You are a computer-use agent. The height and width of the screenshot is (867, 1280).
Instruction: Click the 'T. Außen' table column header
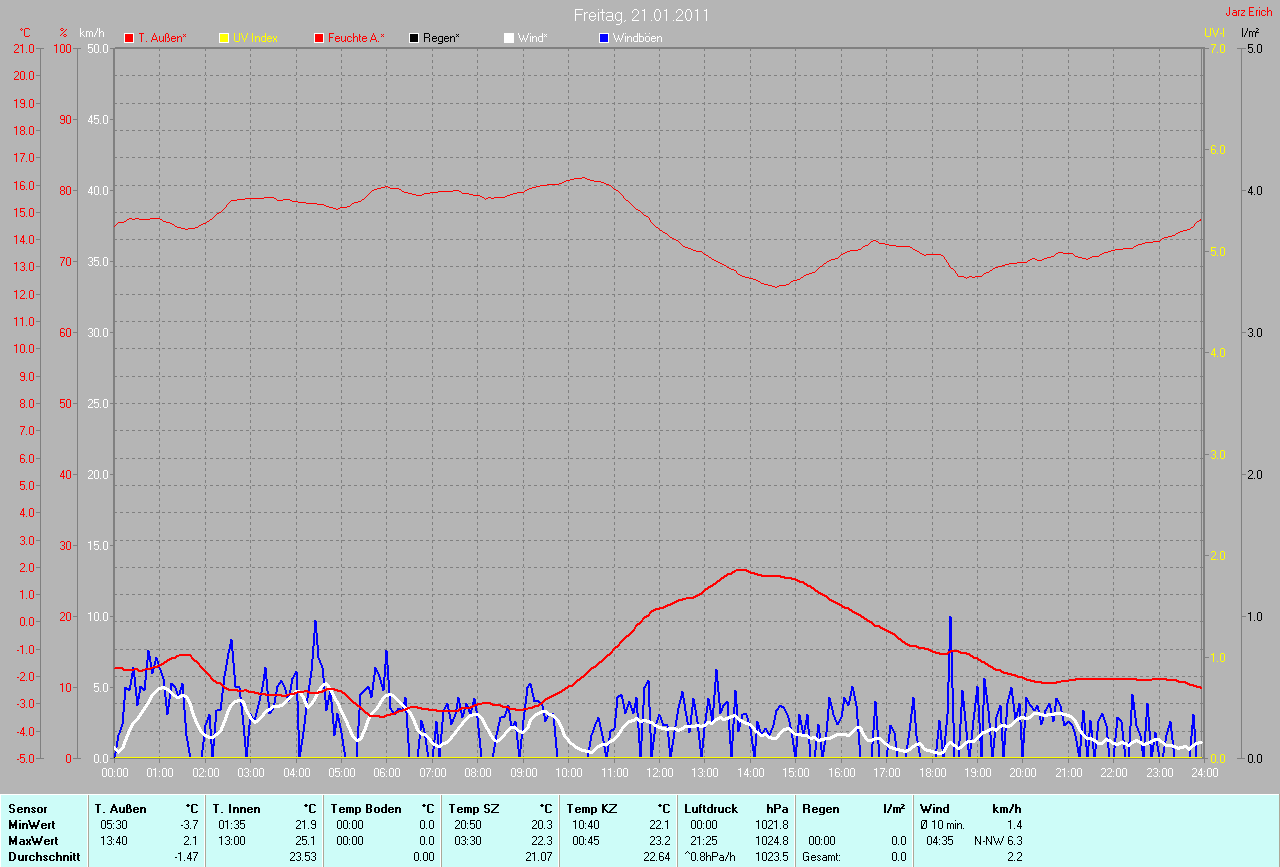click(x=121, y=808)
